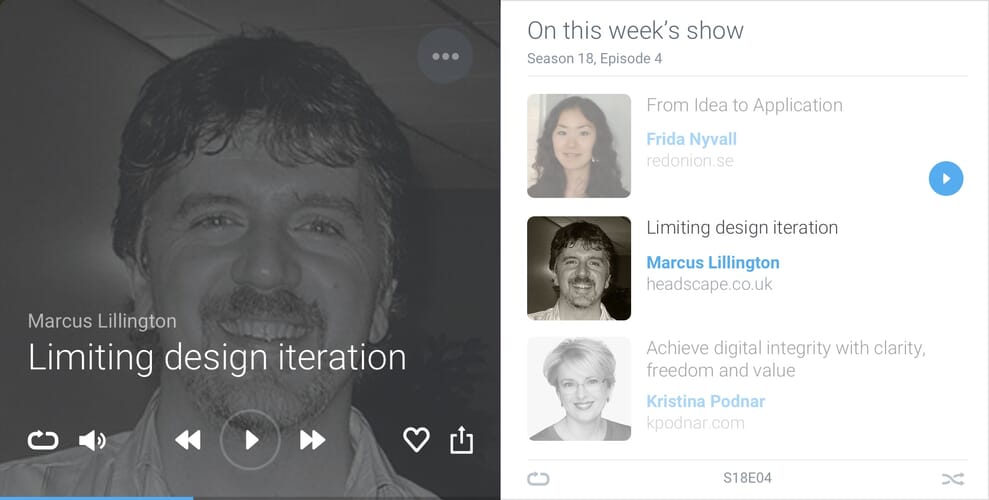The image size is (989, 500).
Task: Toggle repeat in the player controls
Action: coord(43,439)
